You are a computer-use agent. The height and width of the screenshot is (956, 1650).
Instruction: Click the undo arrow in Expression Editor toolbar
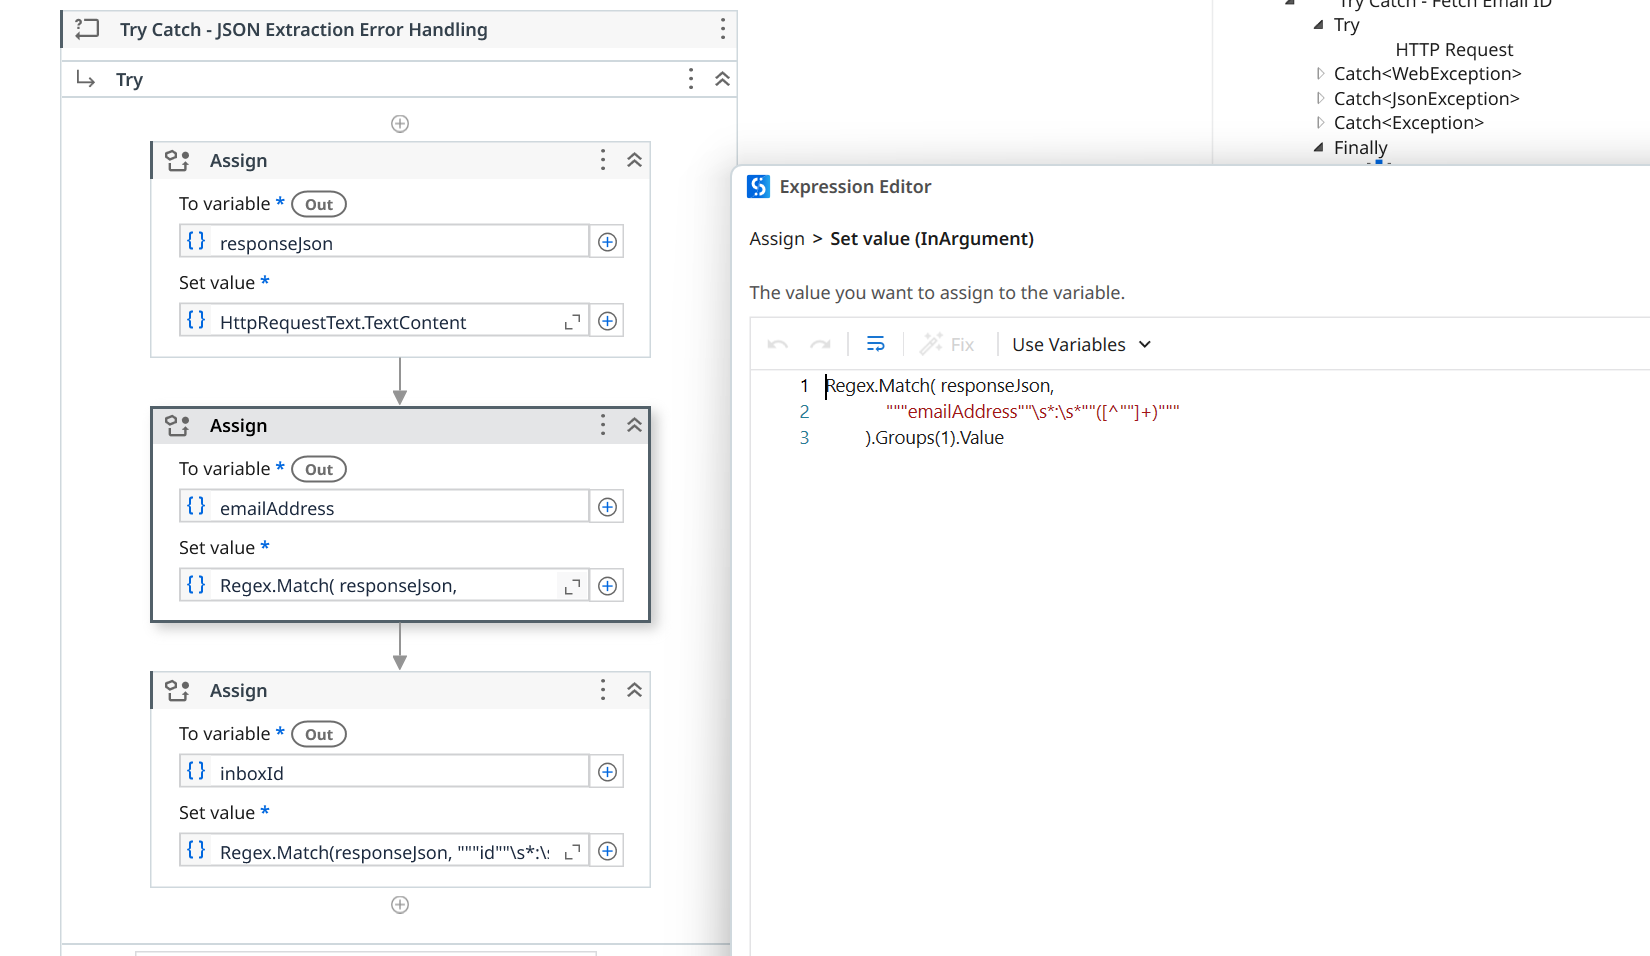pyautogui.click(x=777, y=344)
